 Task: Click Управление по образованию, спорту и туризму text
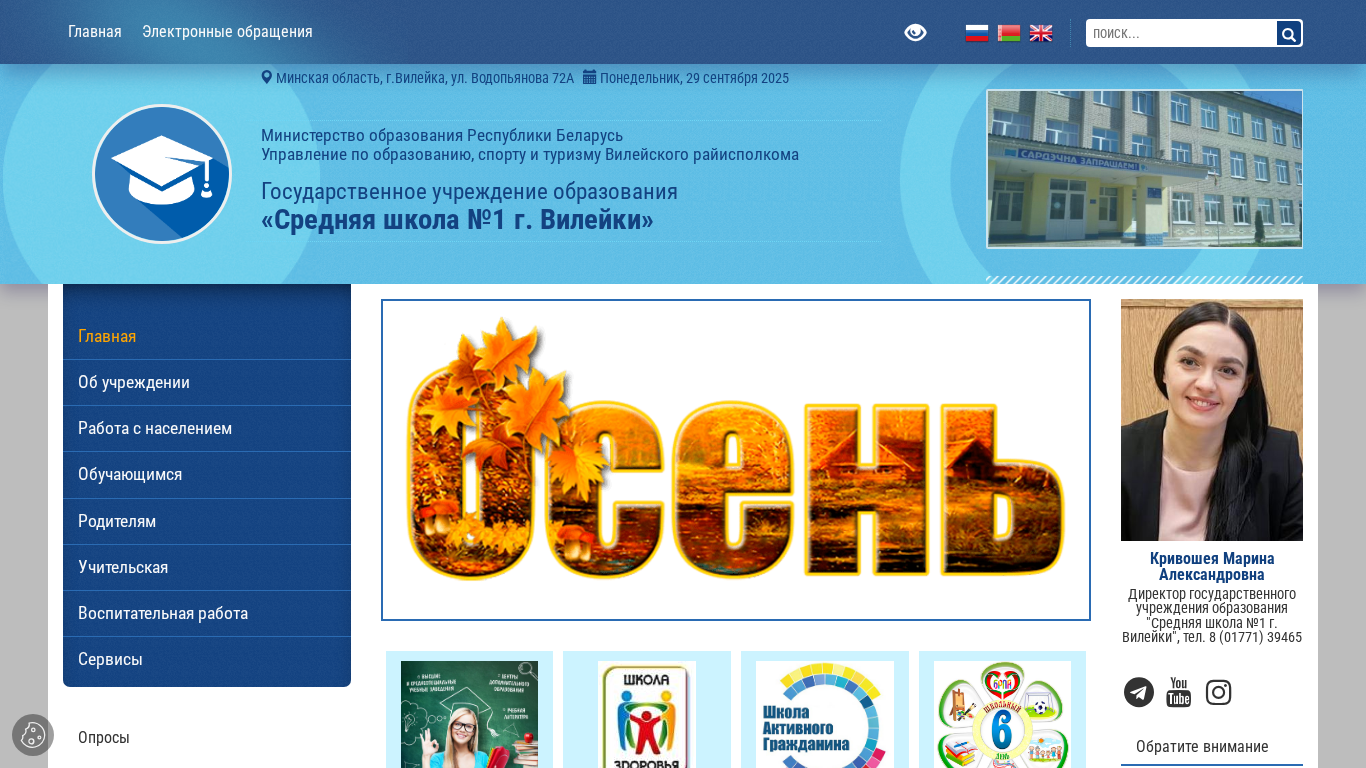[530, 154]
